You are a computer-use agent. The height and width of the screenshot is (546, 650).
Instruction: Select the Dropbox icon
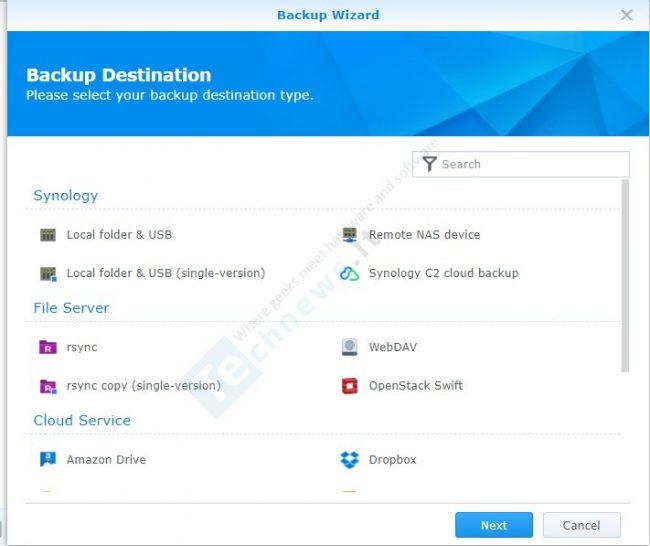(x=349, y=460)
